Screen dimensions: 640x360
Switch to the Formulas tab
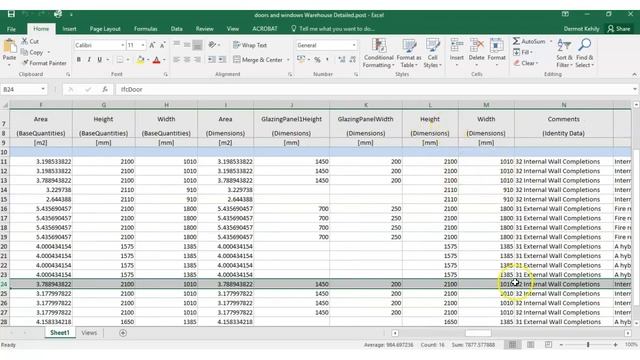point(146,29)
